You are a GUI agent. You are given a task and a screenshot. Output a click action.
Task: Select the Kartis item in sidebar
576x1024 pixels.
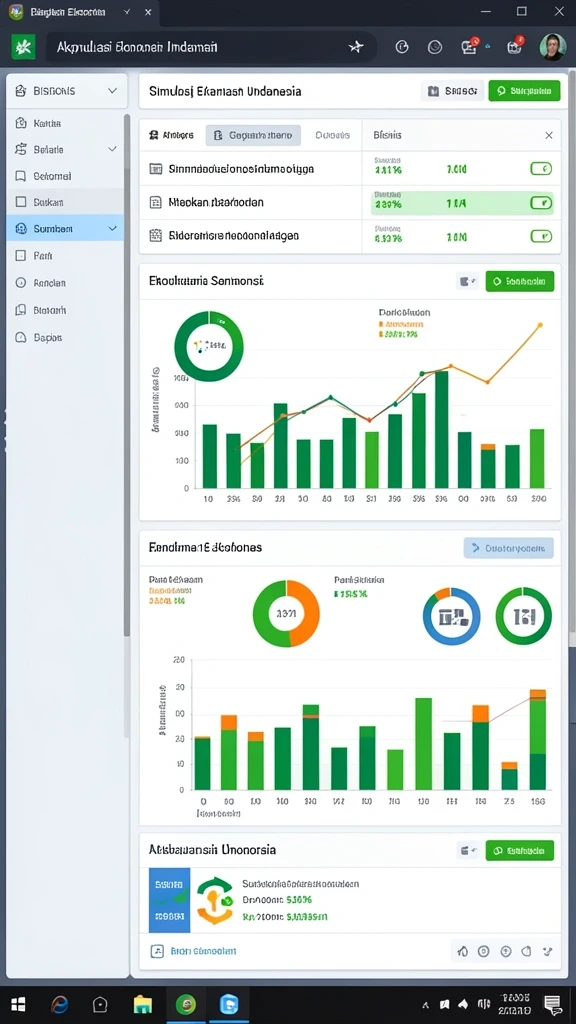point(47,123)
